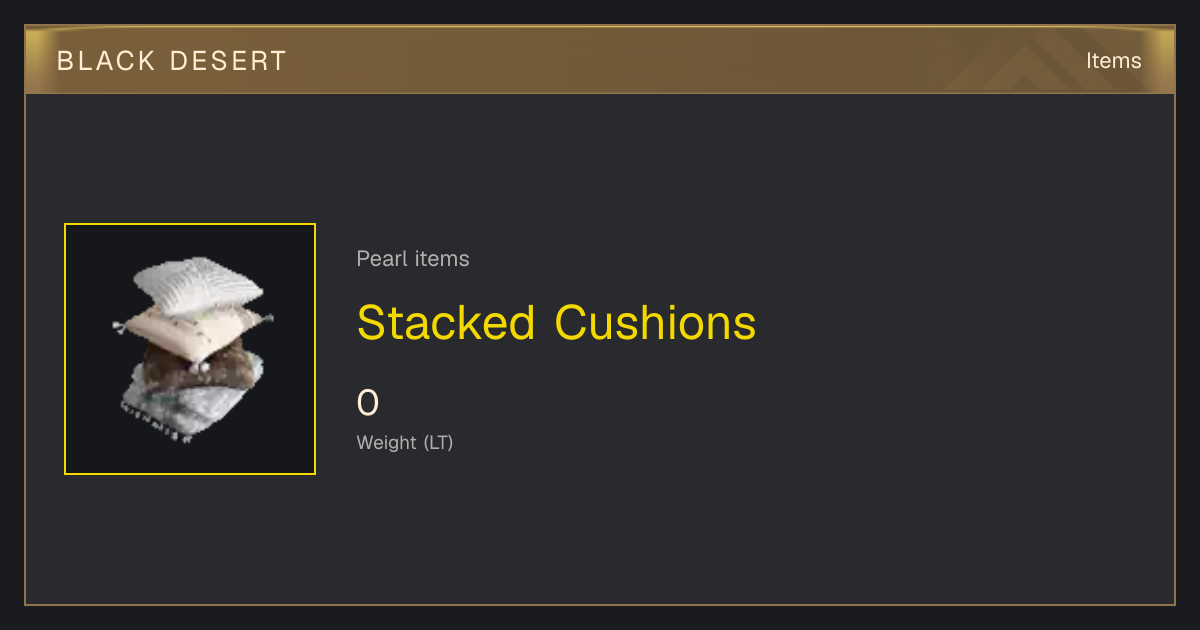This screenshot has width=1200, height=630.
Task: Click the word Stacked in the title
Action: [446, 323]
